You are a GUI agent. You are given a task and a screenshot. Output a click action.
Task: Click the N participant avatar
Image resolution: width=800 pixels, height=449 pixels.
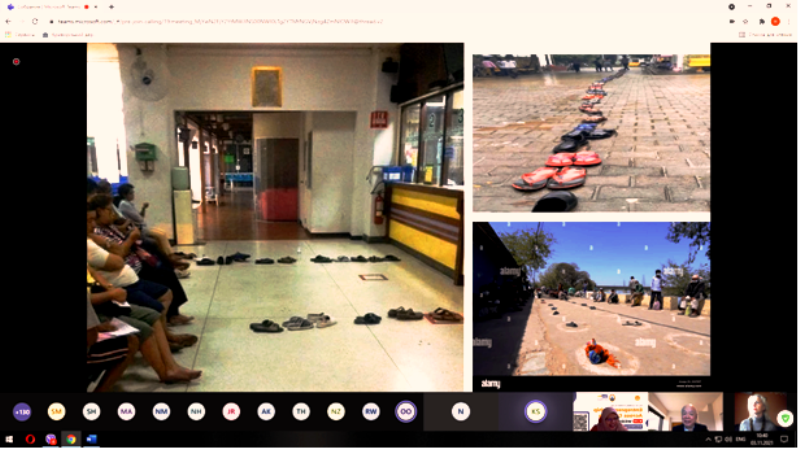point(460,411)
